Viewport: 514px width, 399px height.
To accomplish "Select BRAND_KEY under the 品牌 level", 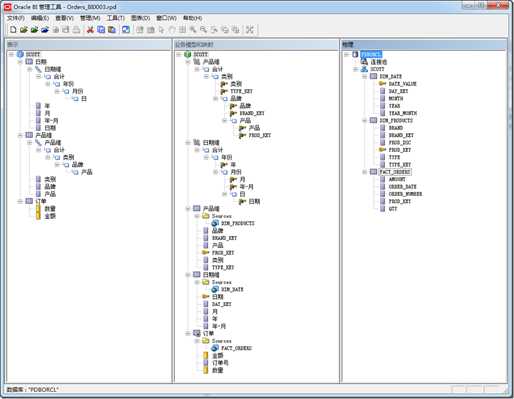I will 252,113.
